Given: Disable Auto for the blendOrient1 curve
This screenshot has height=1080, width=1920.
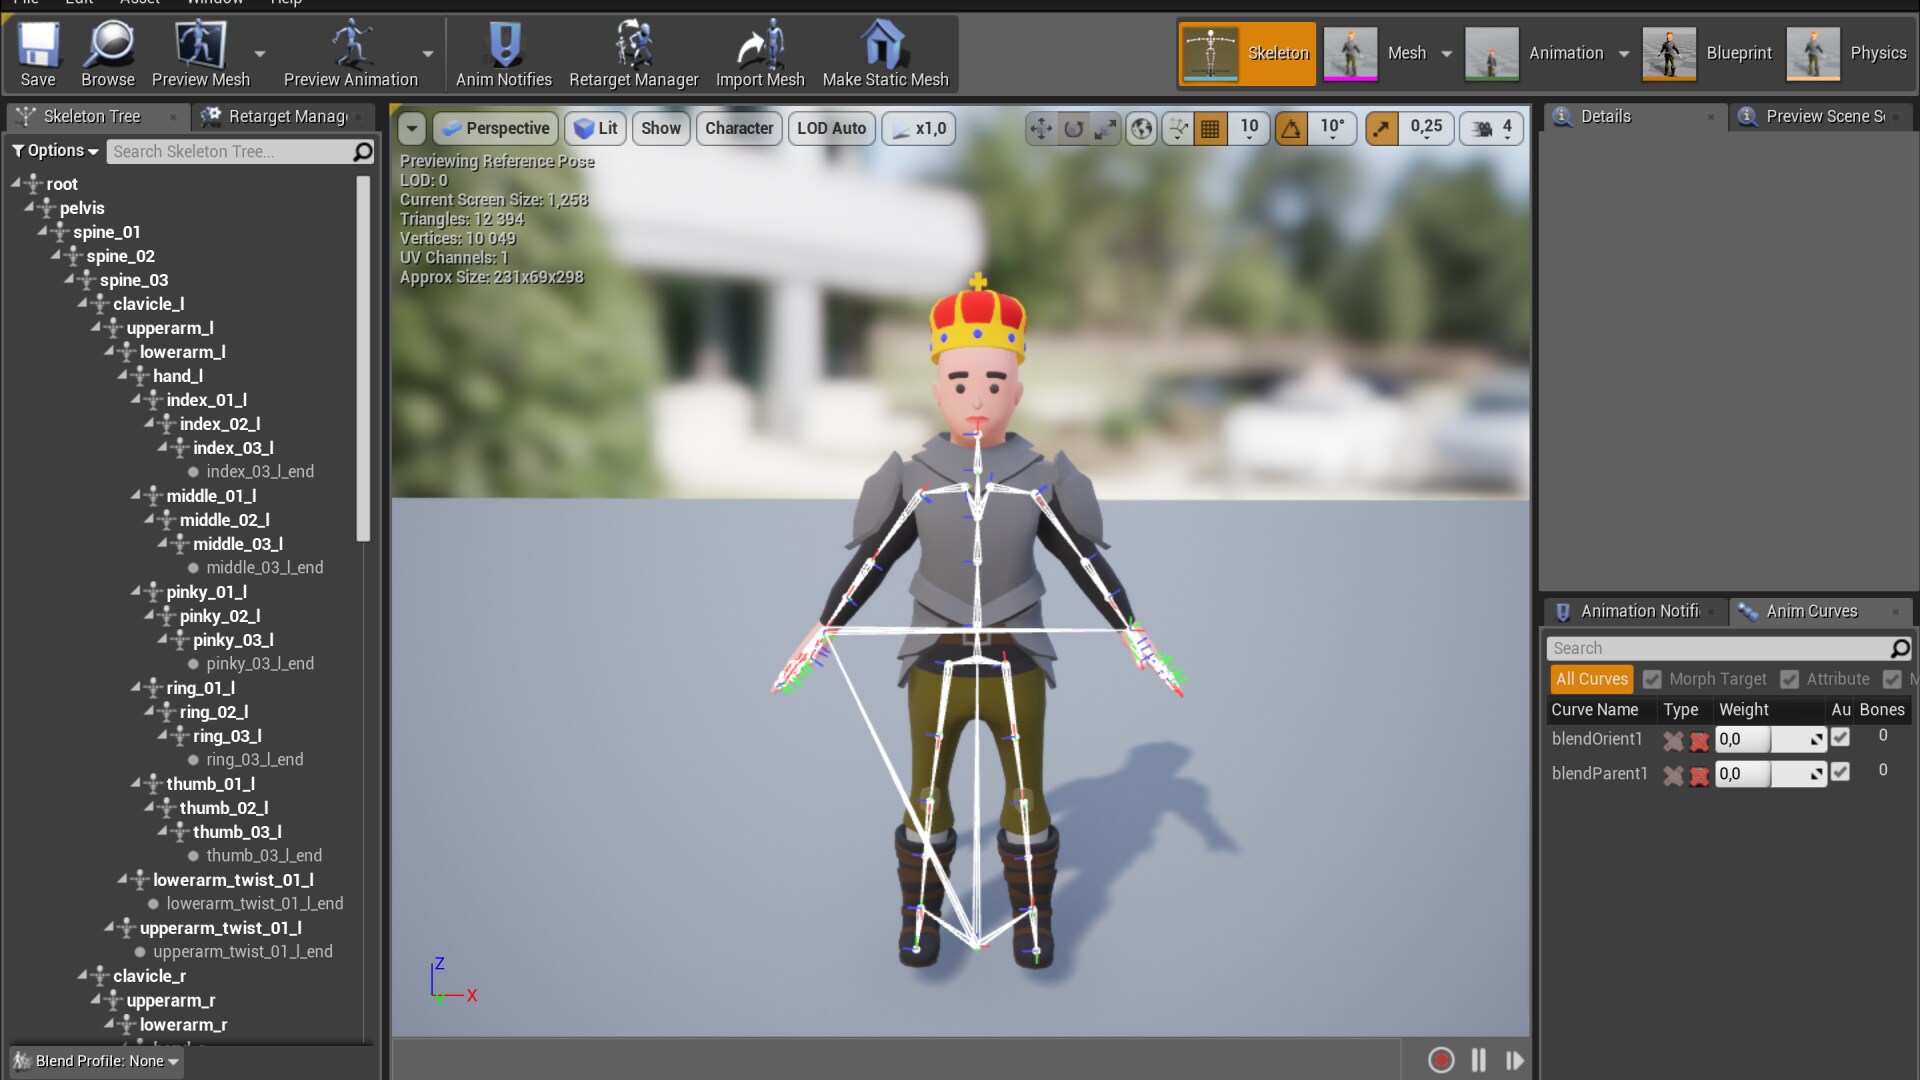Looking at the screenshot, I should point(1840,738).
